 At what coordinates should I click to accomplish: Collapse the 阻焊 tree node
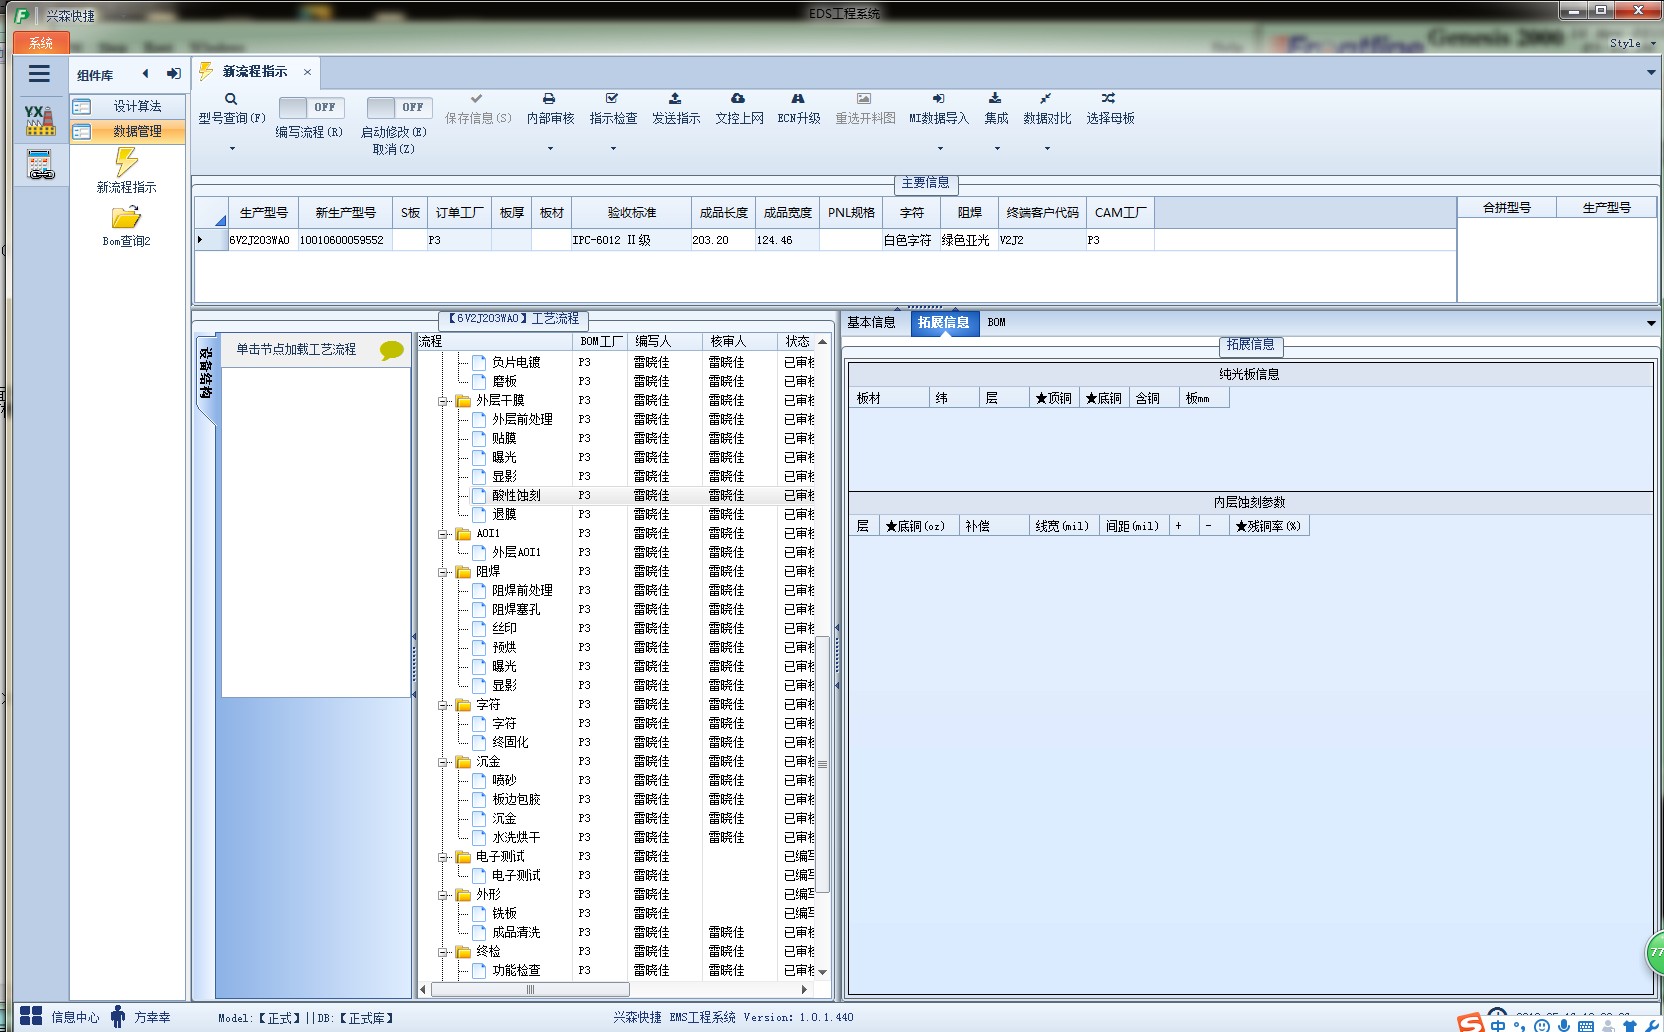click(x=443, y=573)
